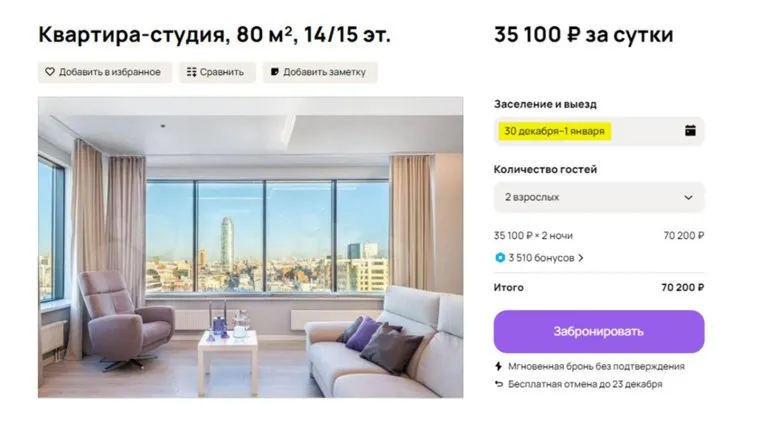The width and height of the screenshot is (760, 423).
Task: Click the blue bonus icon
Action: click(500, 258)
